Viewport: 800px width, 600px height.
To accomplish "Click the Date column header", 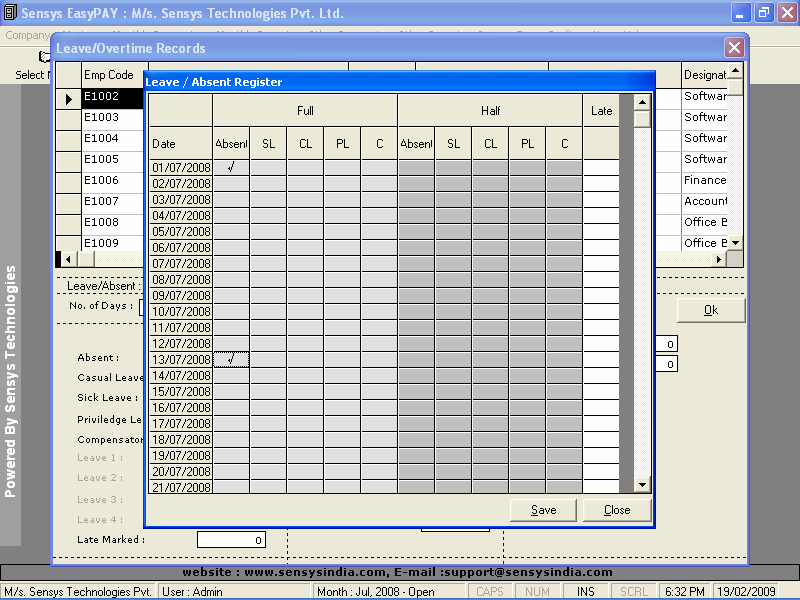I will click(x=181, y=144).
